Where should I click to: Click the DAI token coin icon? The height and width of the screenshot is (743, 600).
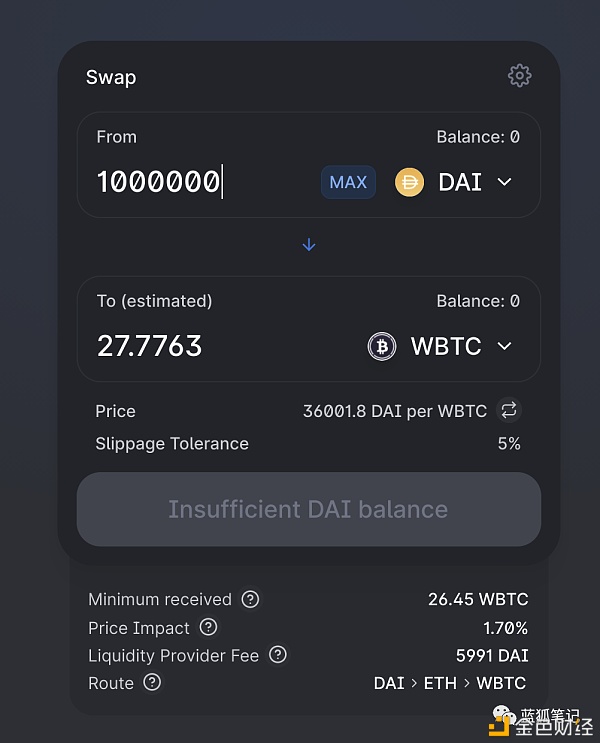point(409,182)
